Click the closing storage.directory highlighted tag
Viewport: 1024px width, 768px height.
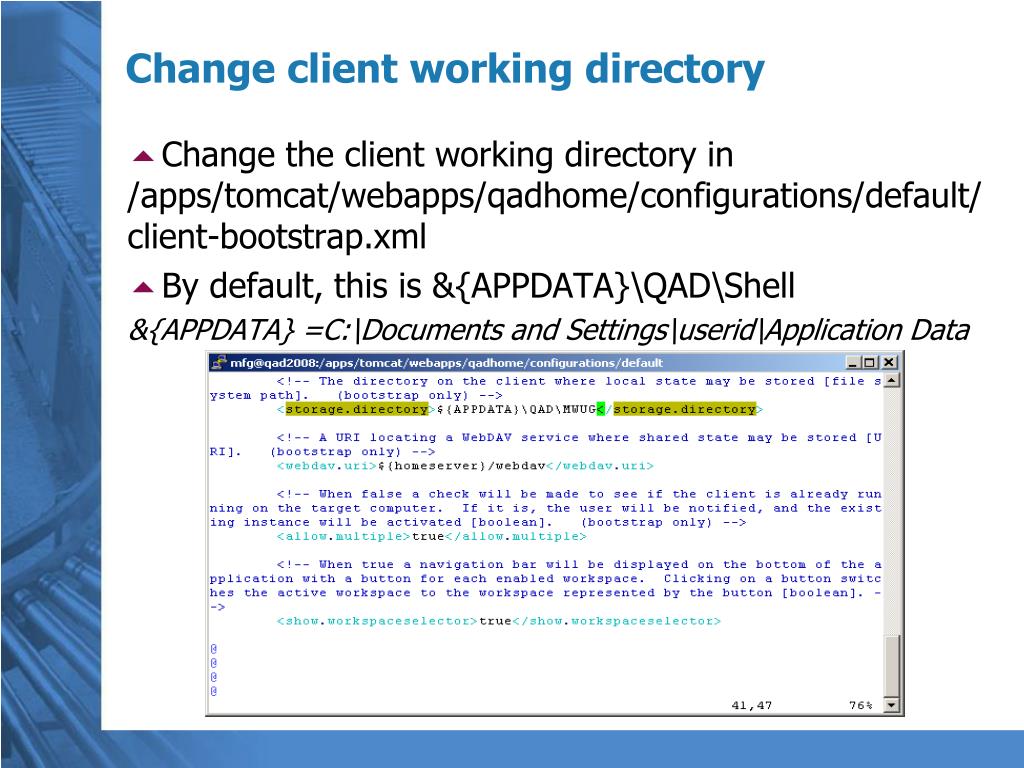[x=684, y=409]
